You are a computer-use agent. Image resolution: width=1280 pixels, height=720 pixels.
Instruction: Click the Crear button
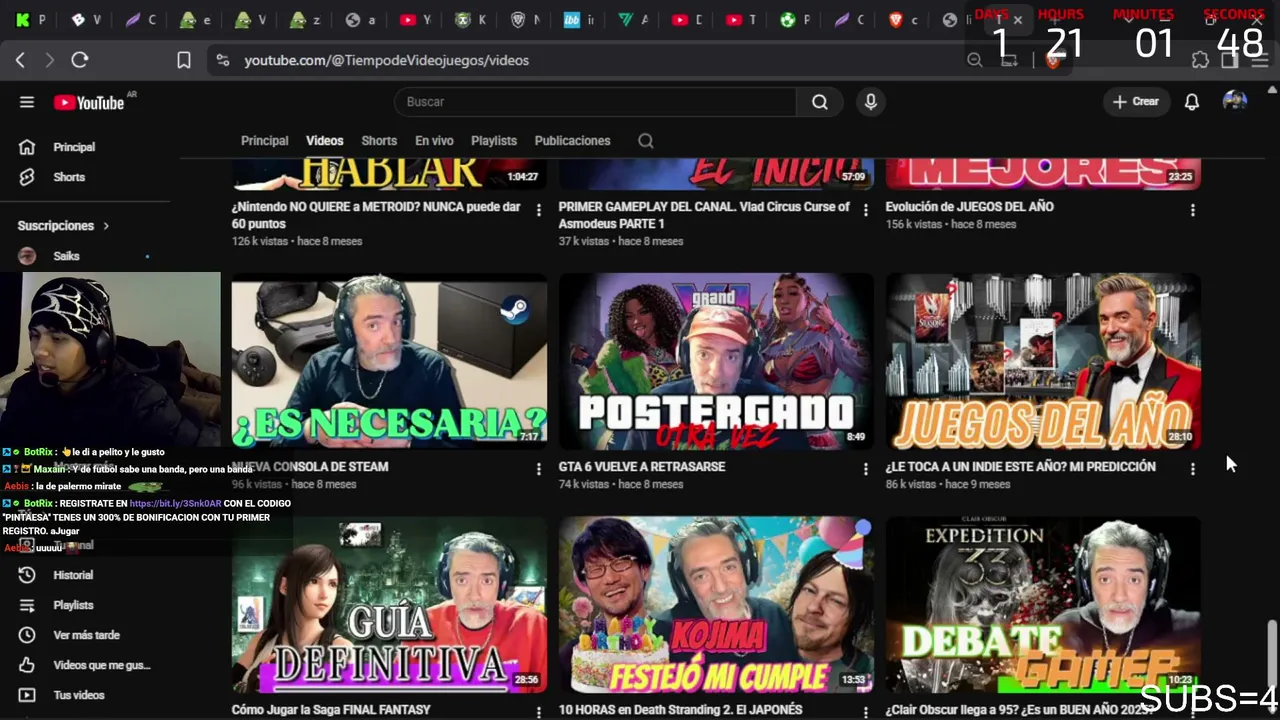point(1136,102)
